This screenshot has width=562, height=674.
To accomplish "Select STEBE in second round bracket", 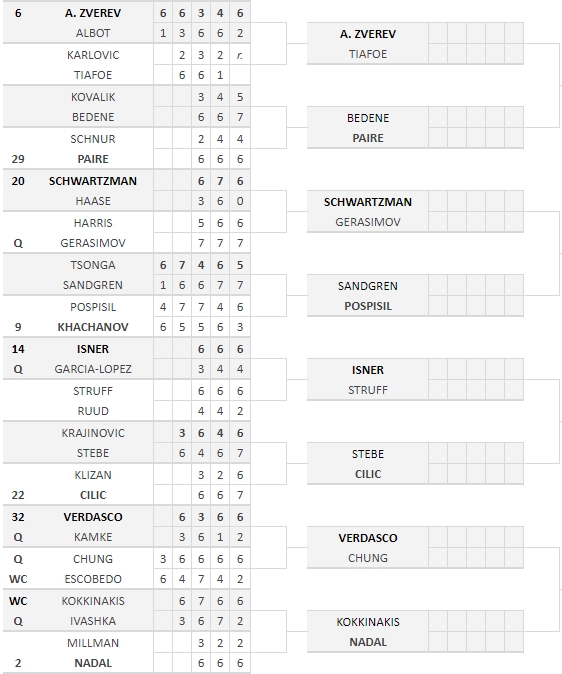I will click(368, 454).
